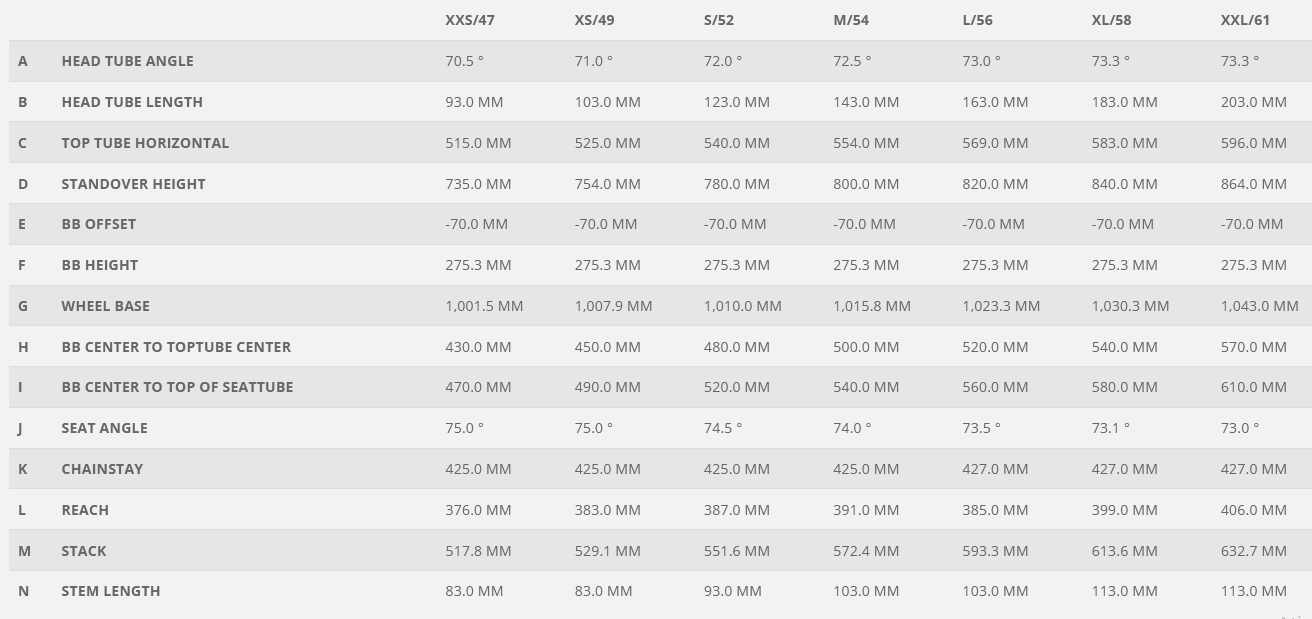
Task: Select the XS/49 size column header
Action: coord(595,20)
